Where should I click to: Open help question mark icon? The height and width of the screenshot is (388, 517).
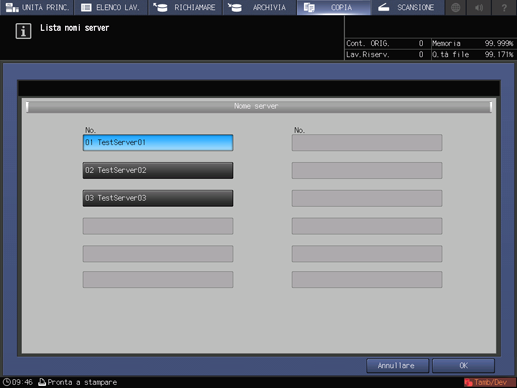[504, 7]
